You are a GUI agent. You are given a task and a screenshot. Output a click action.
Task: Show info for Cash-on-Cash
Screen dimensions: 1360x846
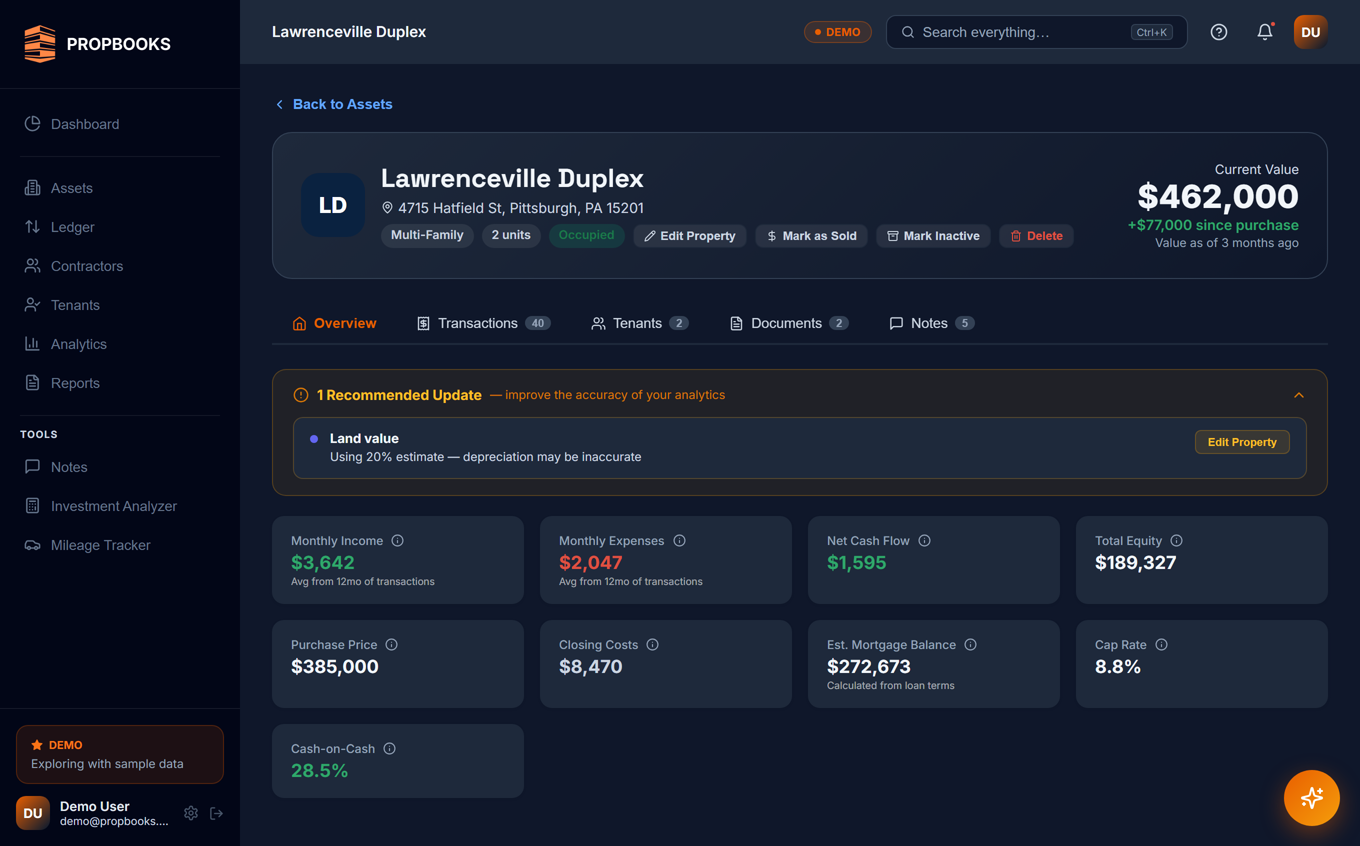click(x=390, y=749)
